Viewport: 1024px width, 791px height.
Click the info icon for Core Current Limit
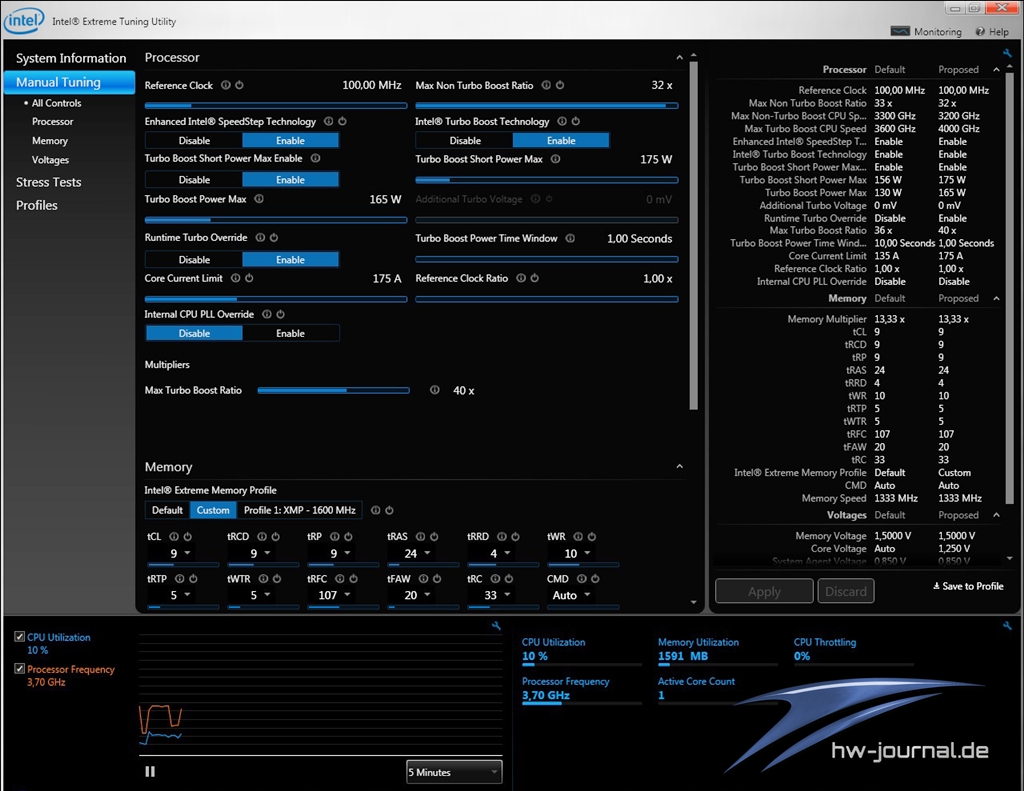pos(235,278)
